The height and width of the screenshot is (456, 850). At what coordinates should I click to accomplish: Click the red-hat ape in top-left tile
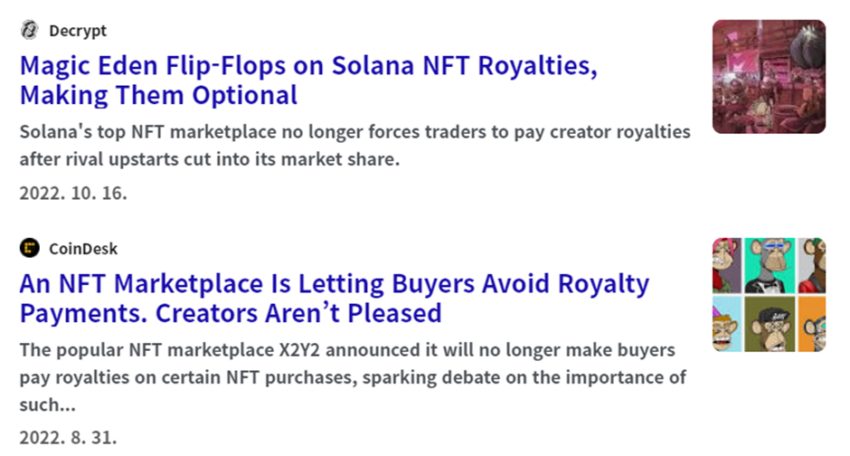click(x=726, y=265)
